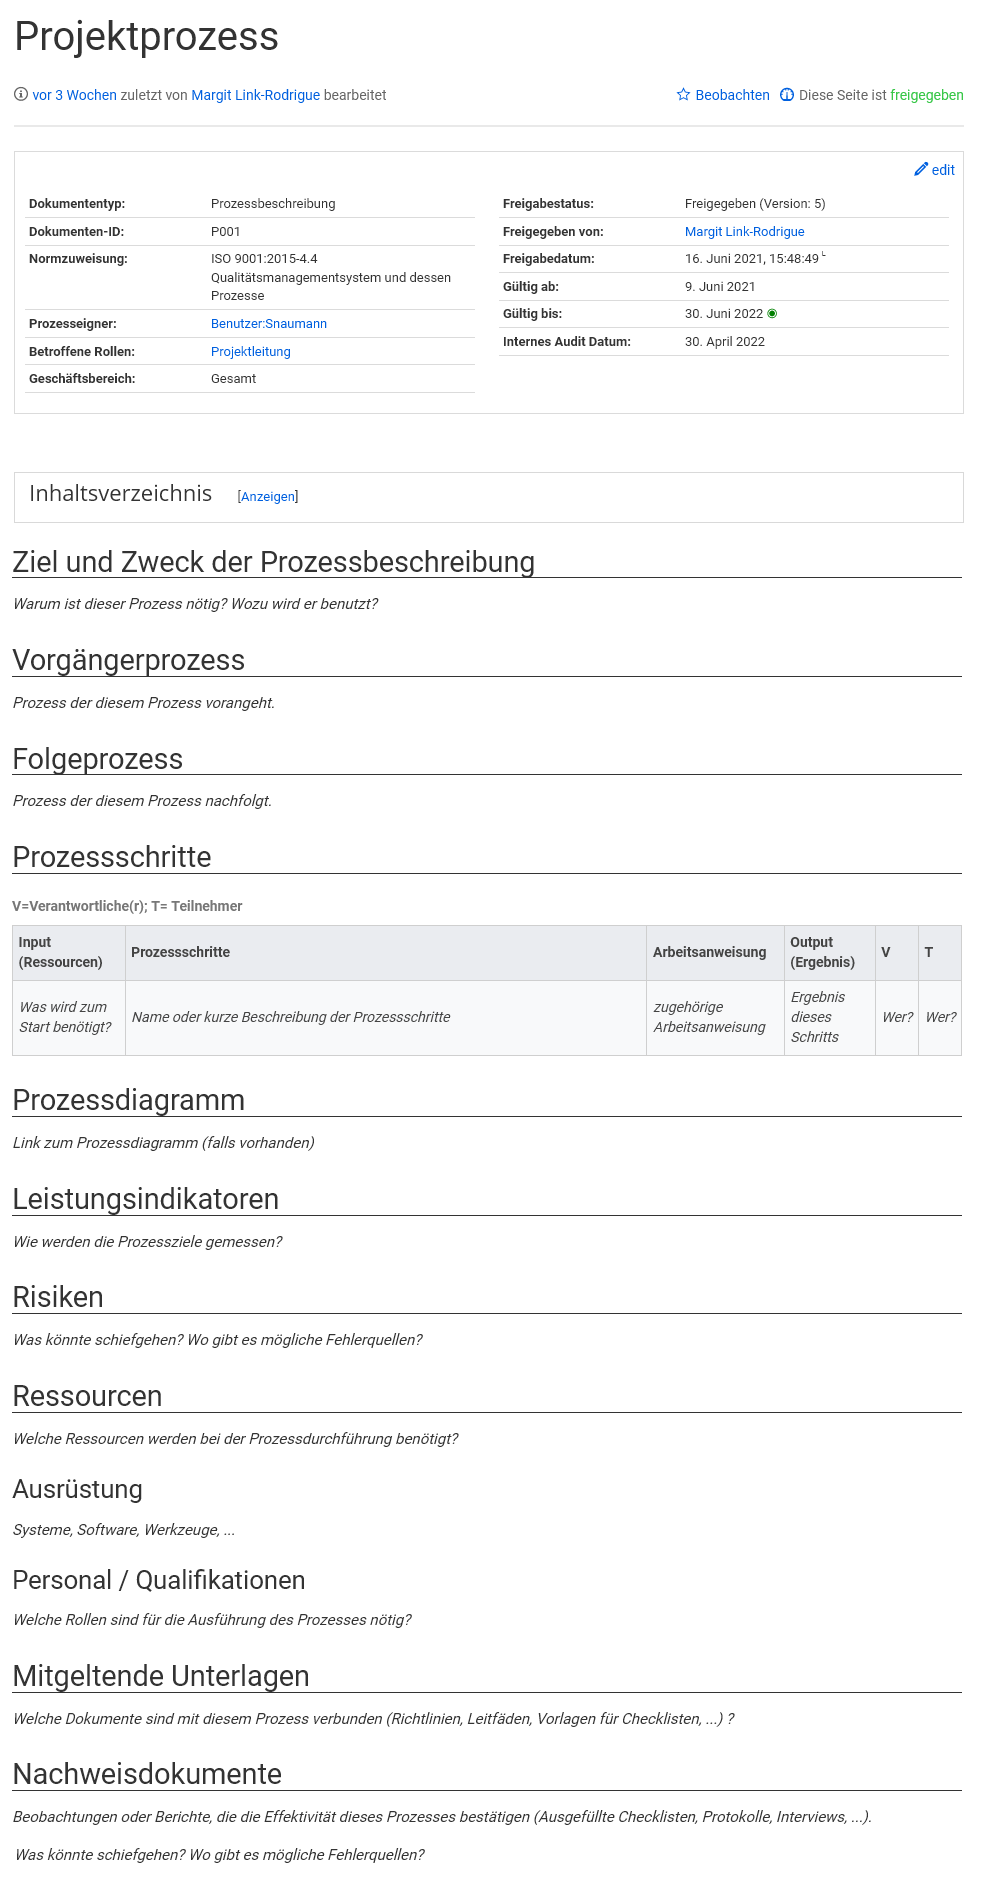Click the 'Output (Ergebnis)' column header

822,952
